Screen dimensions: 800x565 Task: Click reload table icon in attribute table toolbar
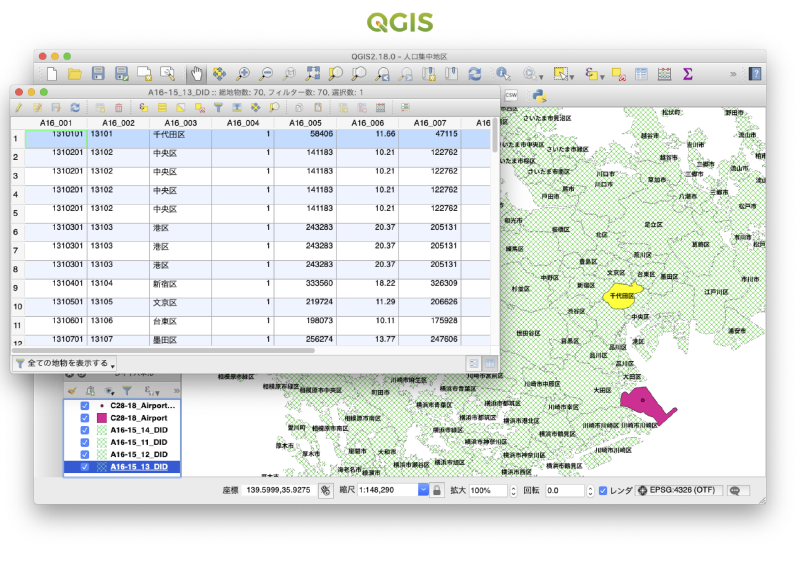click(75, 108)
